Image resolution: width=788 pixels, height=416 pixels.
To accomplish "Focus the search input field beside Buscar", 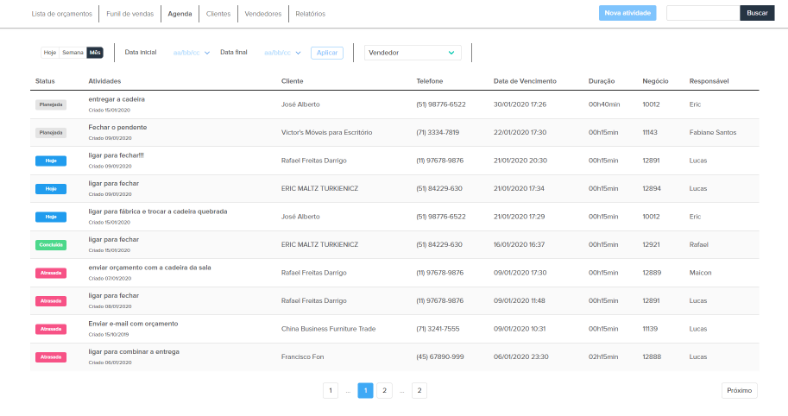I will [702, 13].
